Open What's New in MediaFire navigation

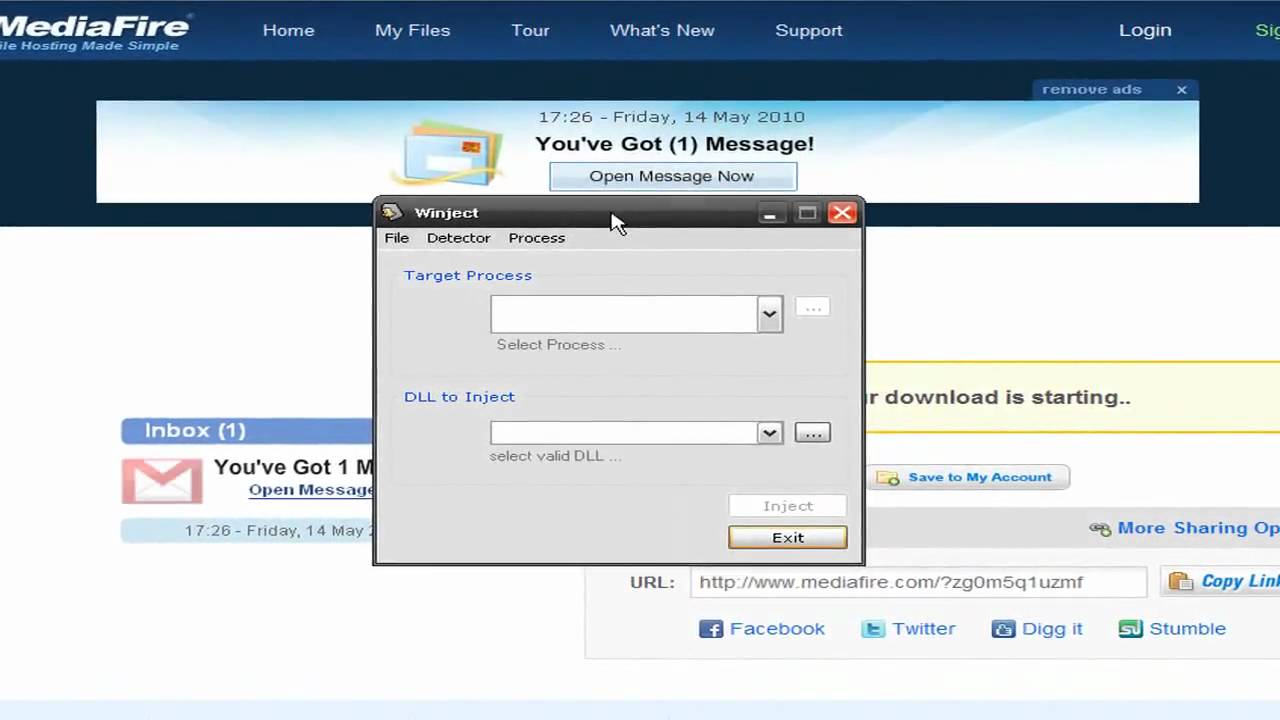pyautogui.click(x=662, y=30)
